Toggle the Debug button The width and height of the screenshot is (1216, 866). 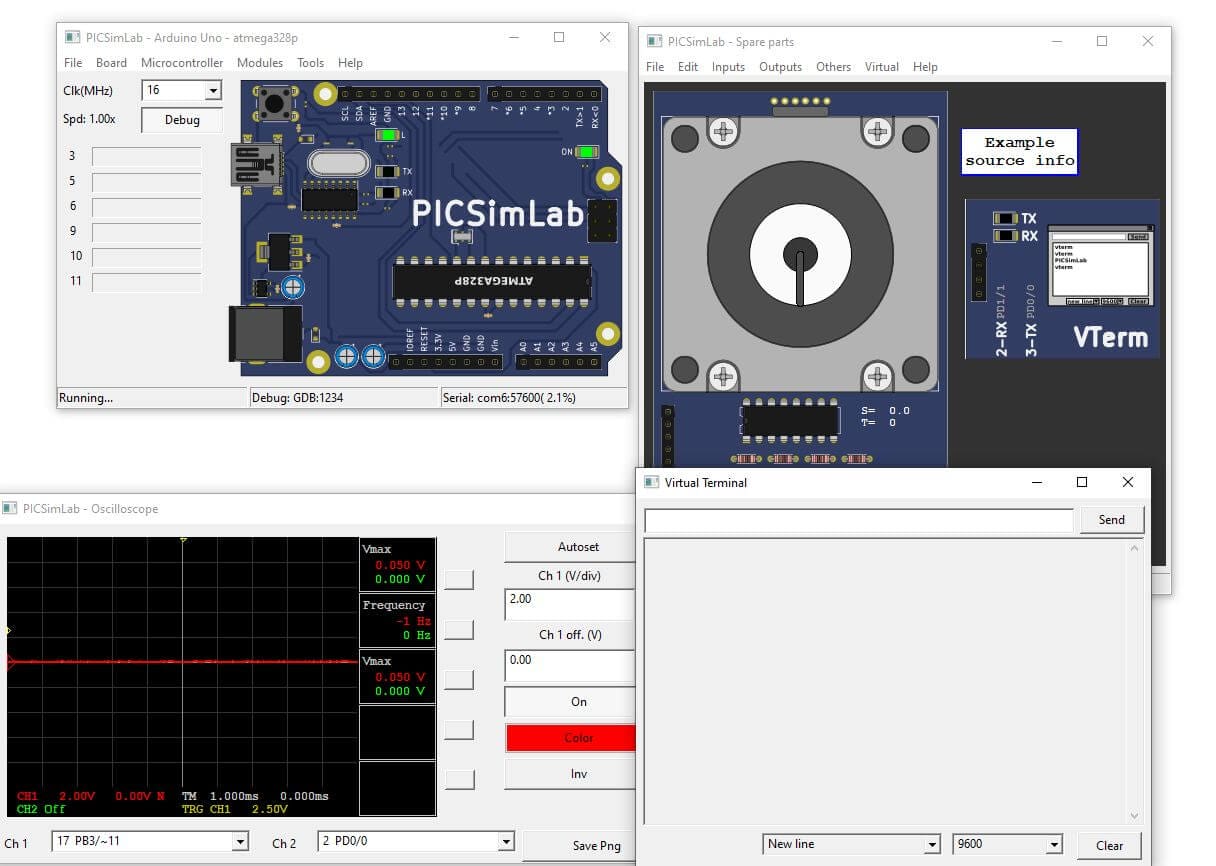[182, 120]
